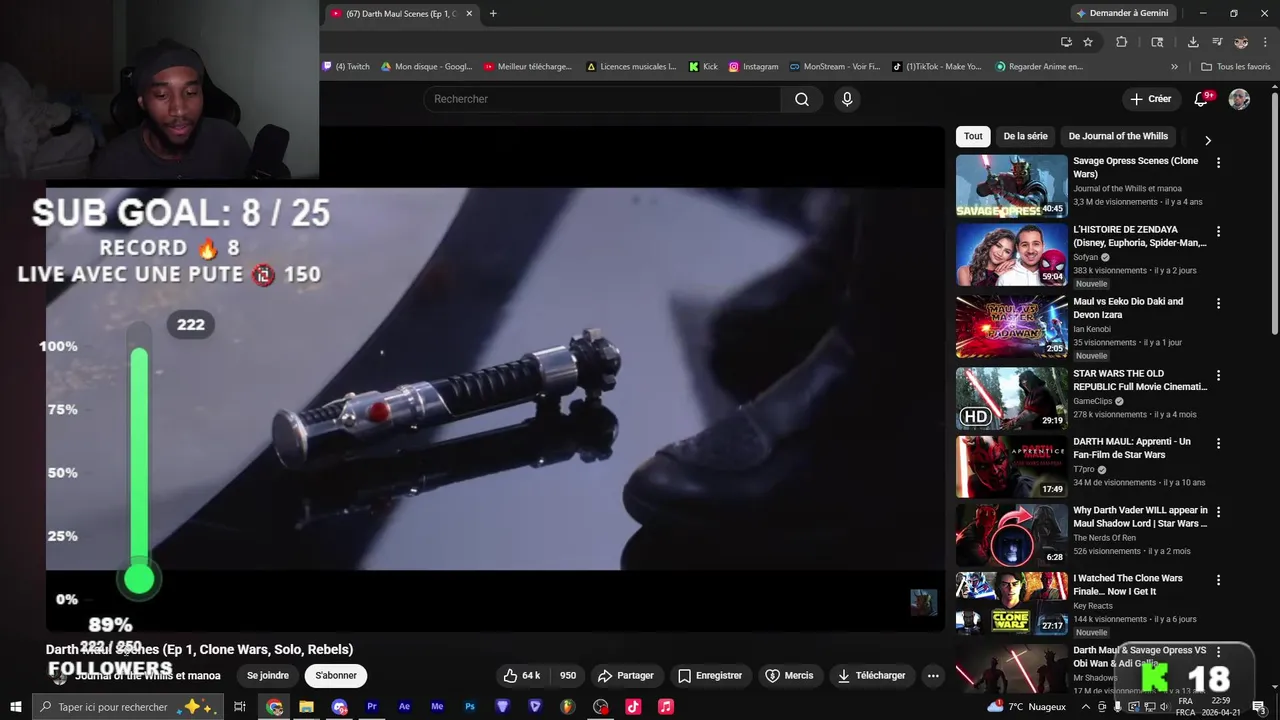Open the Maul vs Eeko Dio Daki video title
This screenshot has height=720, width=1280.
1128,308
